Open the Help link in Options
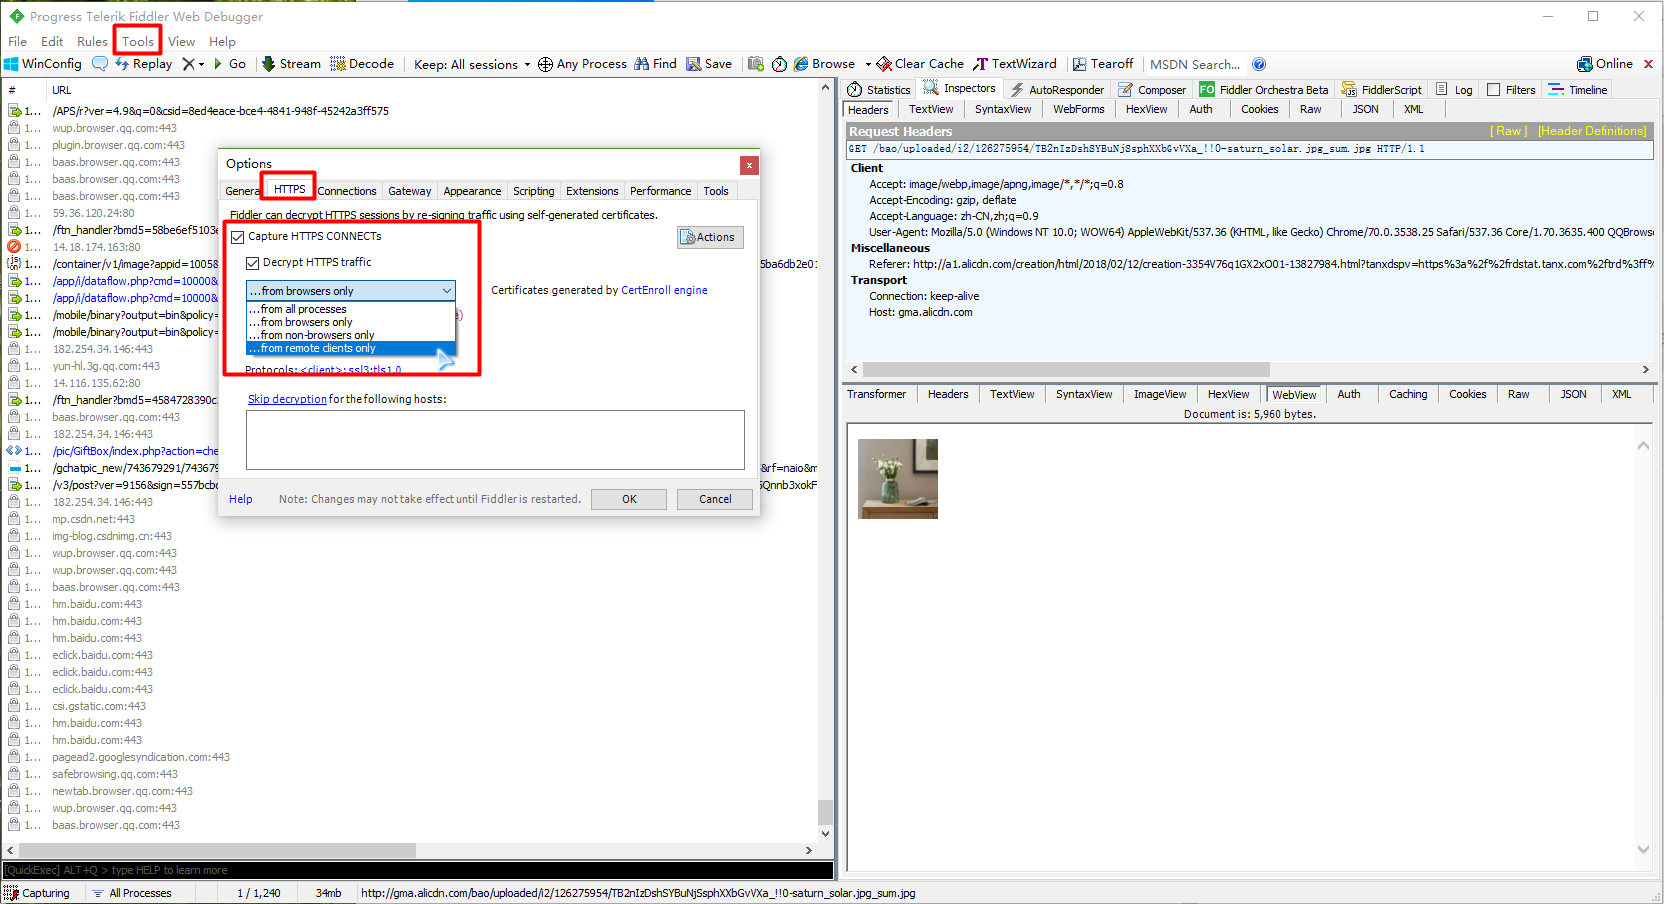Screen dimensions: 1664x904 click(241, 499)
